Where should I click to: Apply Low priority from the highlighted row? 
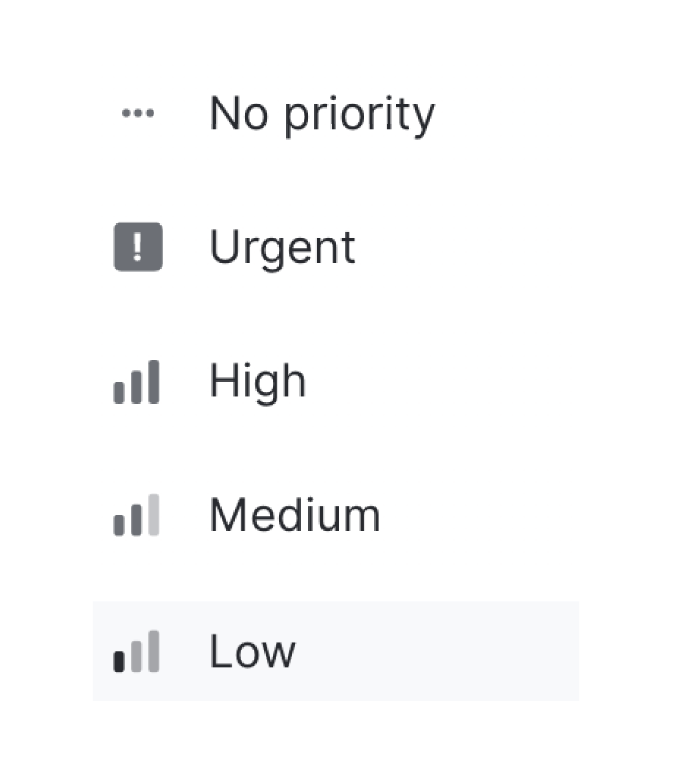(335, 651)
